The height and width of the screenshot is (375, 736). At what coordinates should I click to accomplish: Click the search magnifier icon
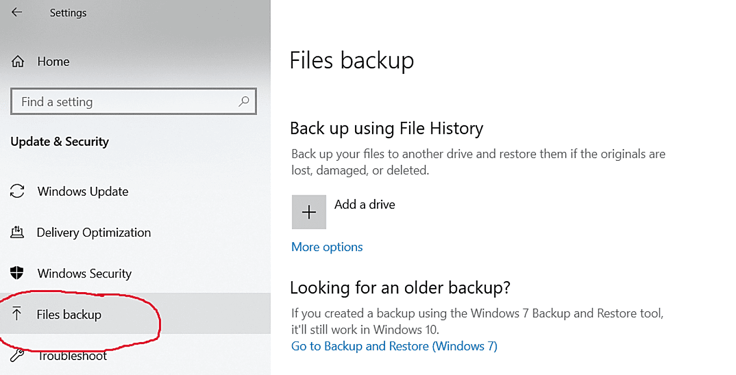pyautogui.click(x=244, y=101)
